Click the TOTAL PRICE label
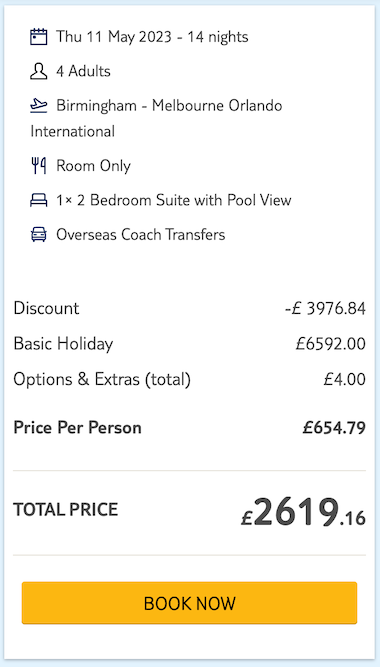Viewport: 380px width, 667px height. pyautogui.click(x=66, y=509)
